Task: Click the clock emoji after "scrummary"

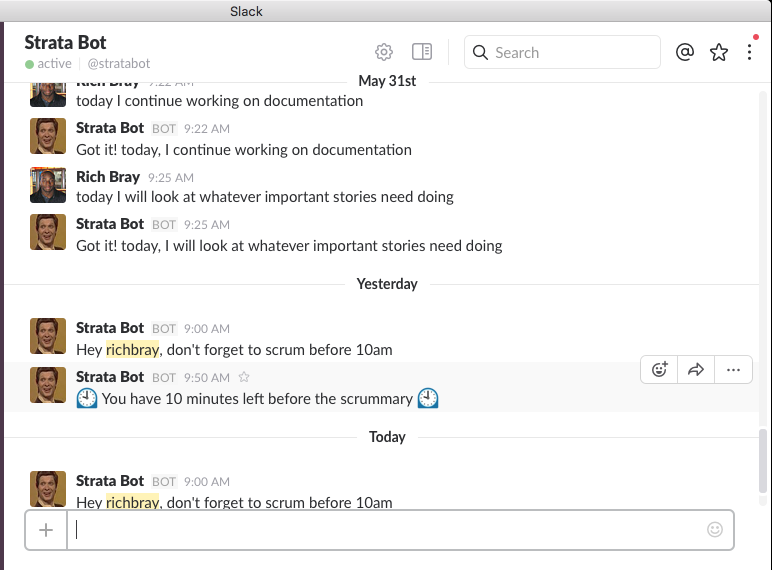Action: (x=428, y=399)
